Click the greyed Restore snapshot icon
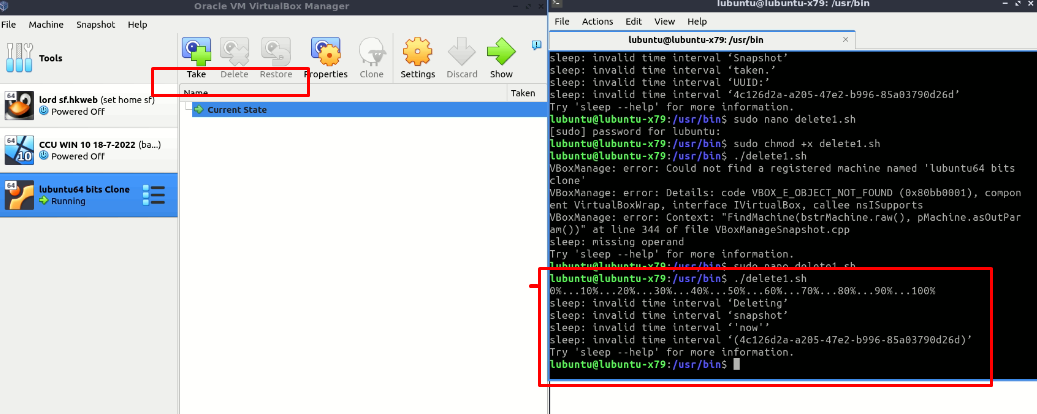 (x=276, y=52)
